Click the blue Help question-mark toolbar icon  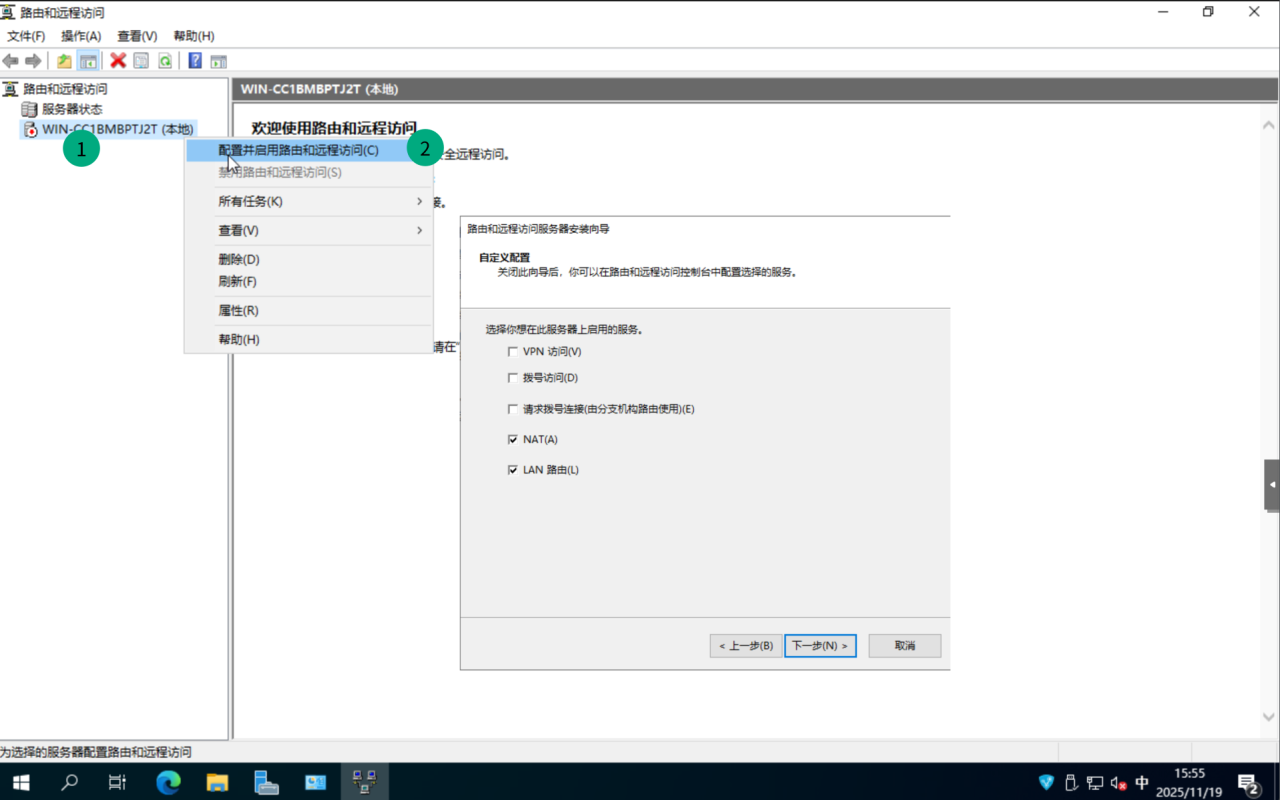[x=195, y=61]
